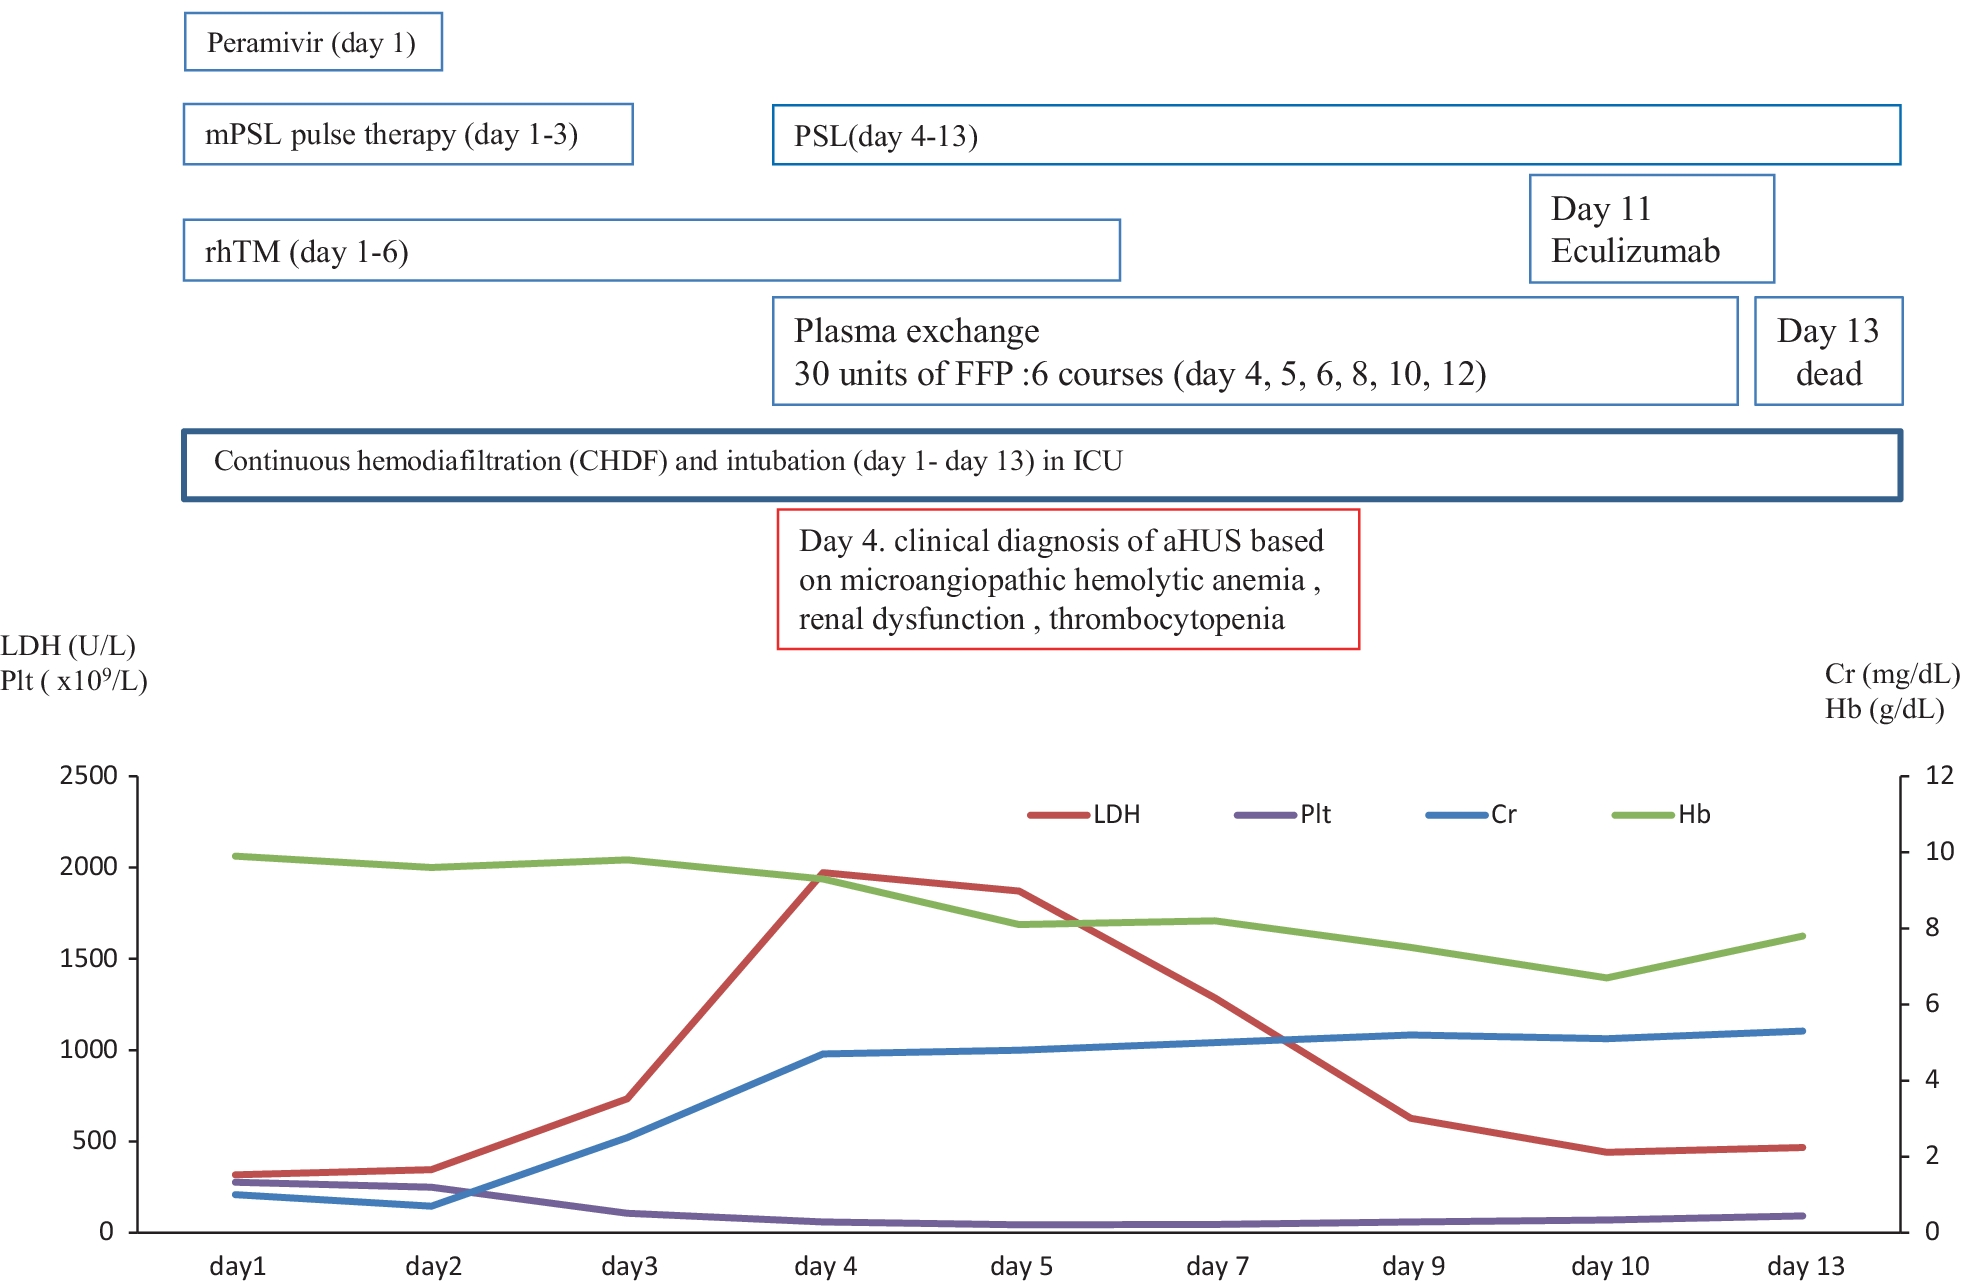Click the 500 left axis tick label
1964x1284 pixels.
point(96,1141)
